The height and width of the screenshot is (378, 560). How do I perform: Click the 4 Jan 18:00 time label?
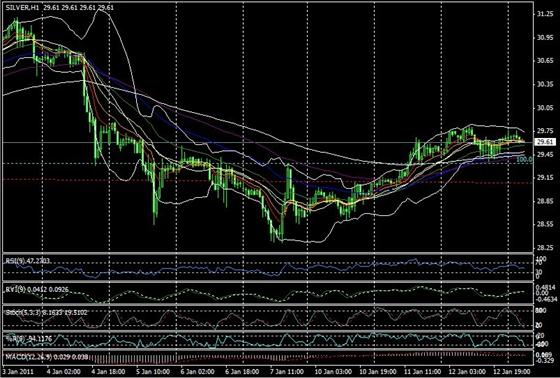coord(108,371)
